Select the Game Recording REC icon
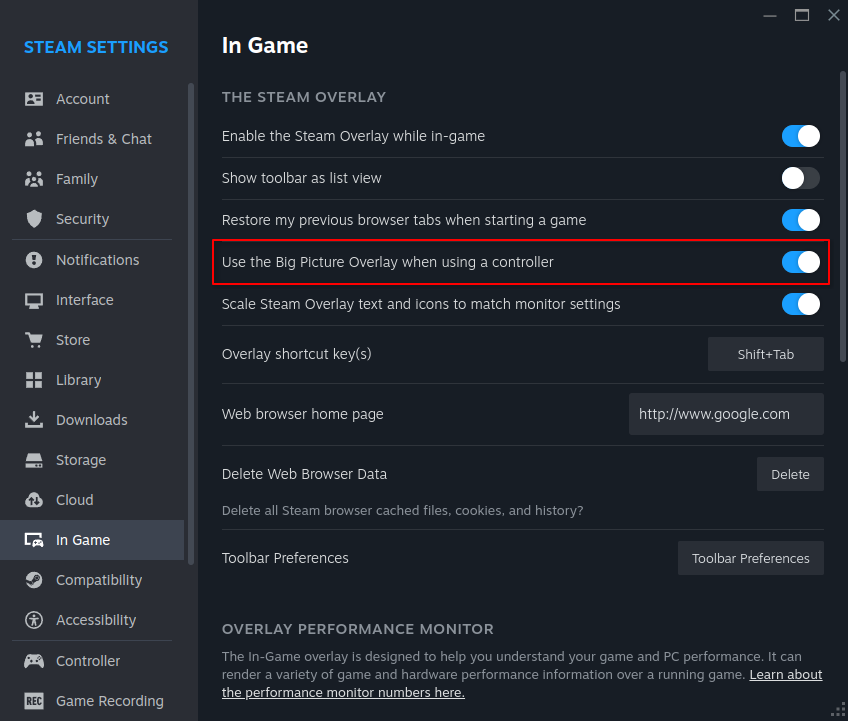Screen dimensions: 848x721 coord(34,701)
